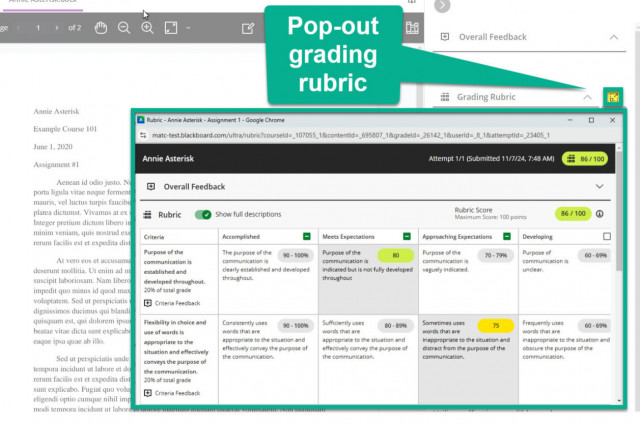Click the yellow pop-out rubric icon
Screen dimensions: 640x426
point(613,97)
